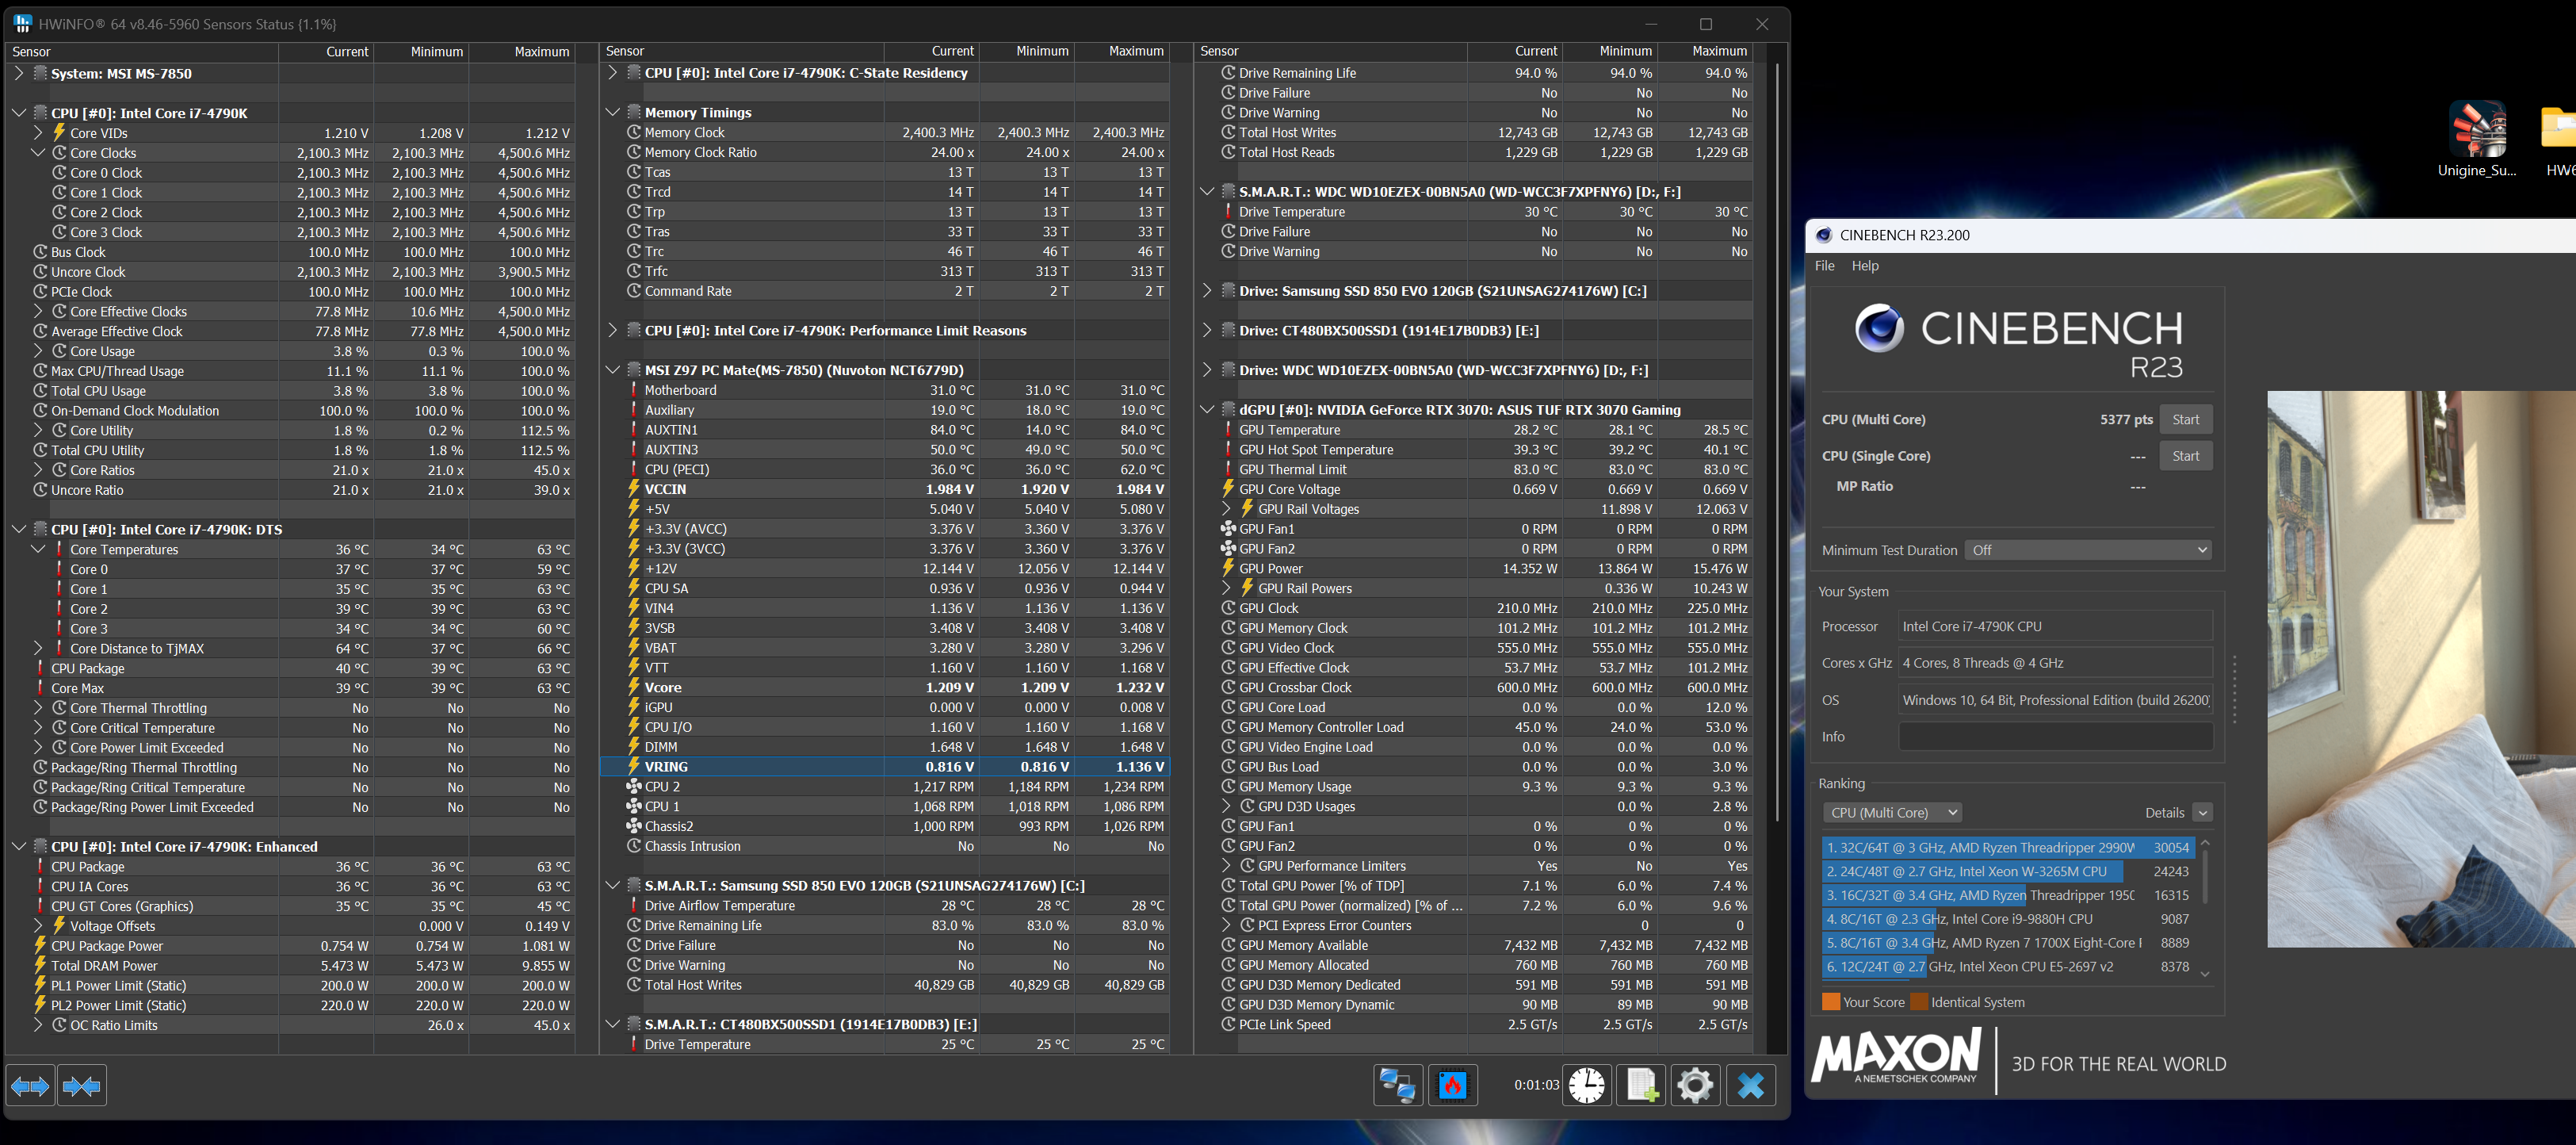
Task: Click the ranking list scroll down arrow
Action: click(x=2205, y=974)
